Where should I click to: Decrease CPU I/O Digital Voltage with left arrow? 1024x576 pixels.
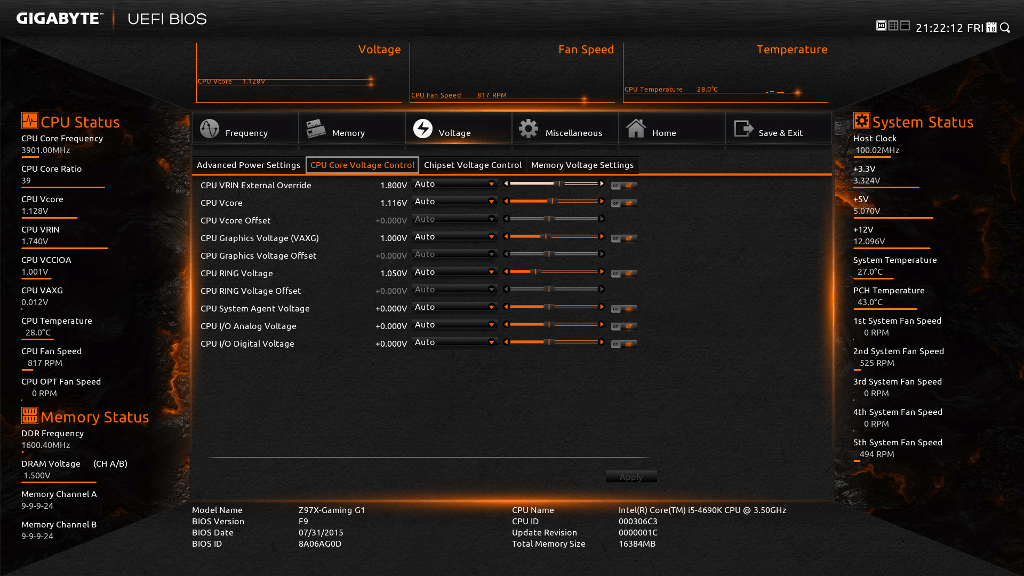click(x=506, y=343)
